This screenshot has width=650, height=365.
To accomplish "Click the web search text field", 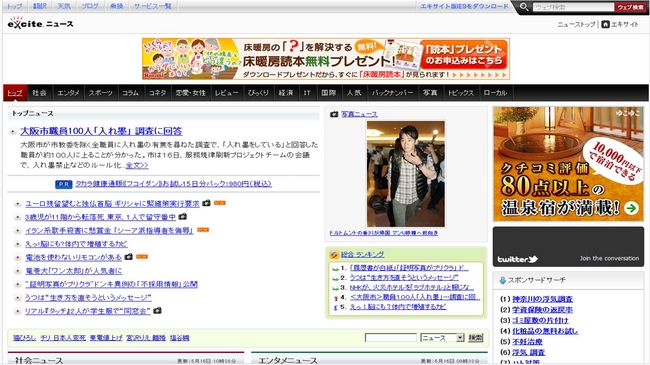I will click(x=573, y=7).
